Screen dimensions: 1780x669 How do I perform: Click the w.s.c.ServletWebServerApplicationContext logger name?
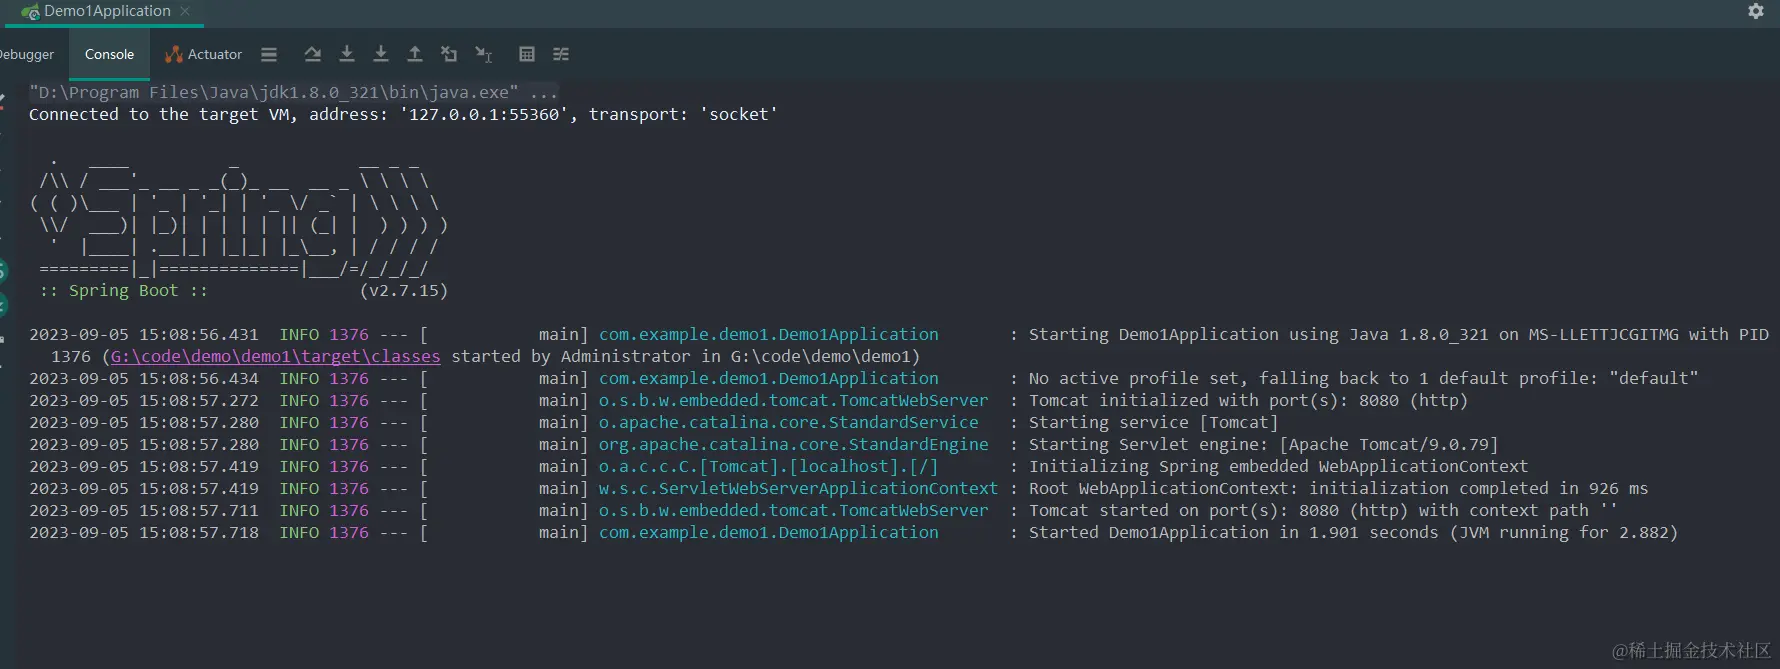click(798, 488)
